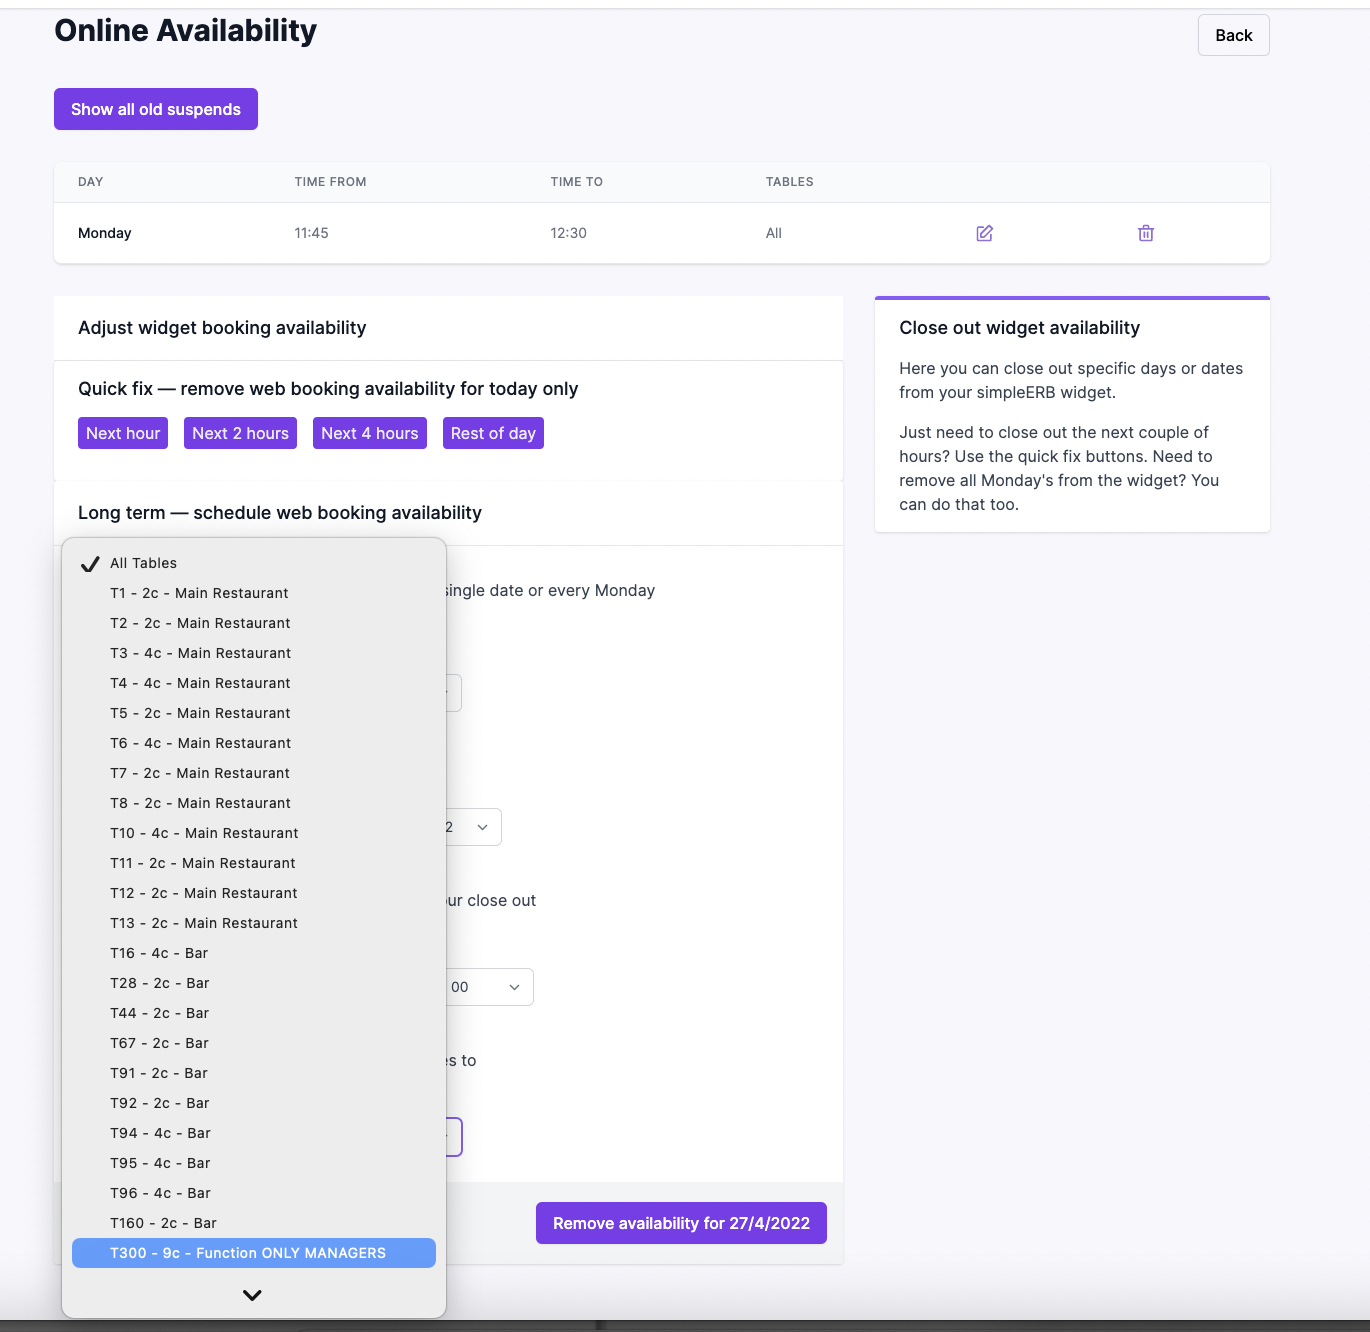Click the All tables cell
This screenshot has height=1332, width=1370.
[x=774, y=233]
